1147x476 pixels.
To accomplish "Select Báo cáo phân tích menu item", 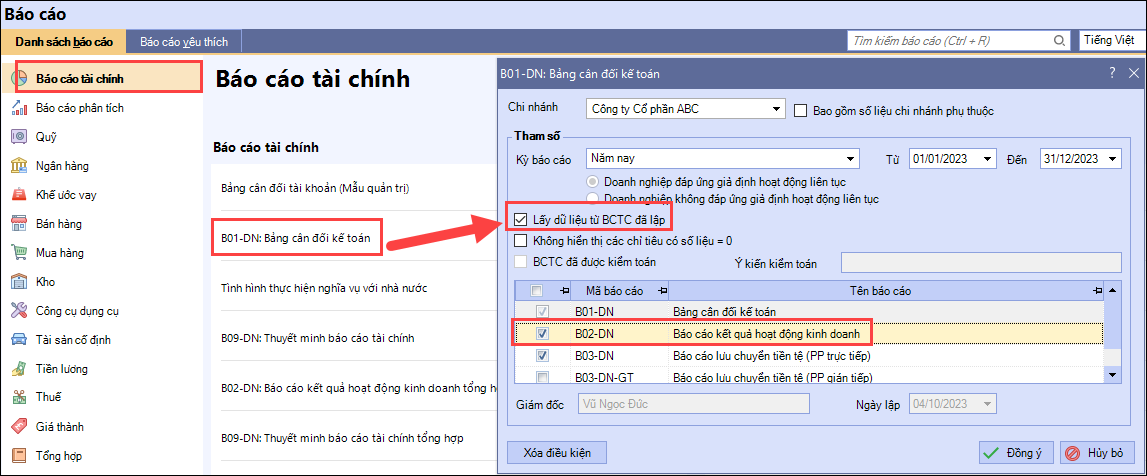I will [x=80, y=108].
